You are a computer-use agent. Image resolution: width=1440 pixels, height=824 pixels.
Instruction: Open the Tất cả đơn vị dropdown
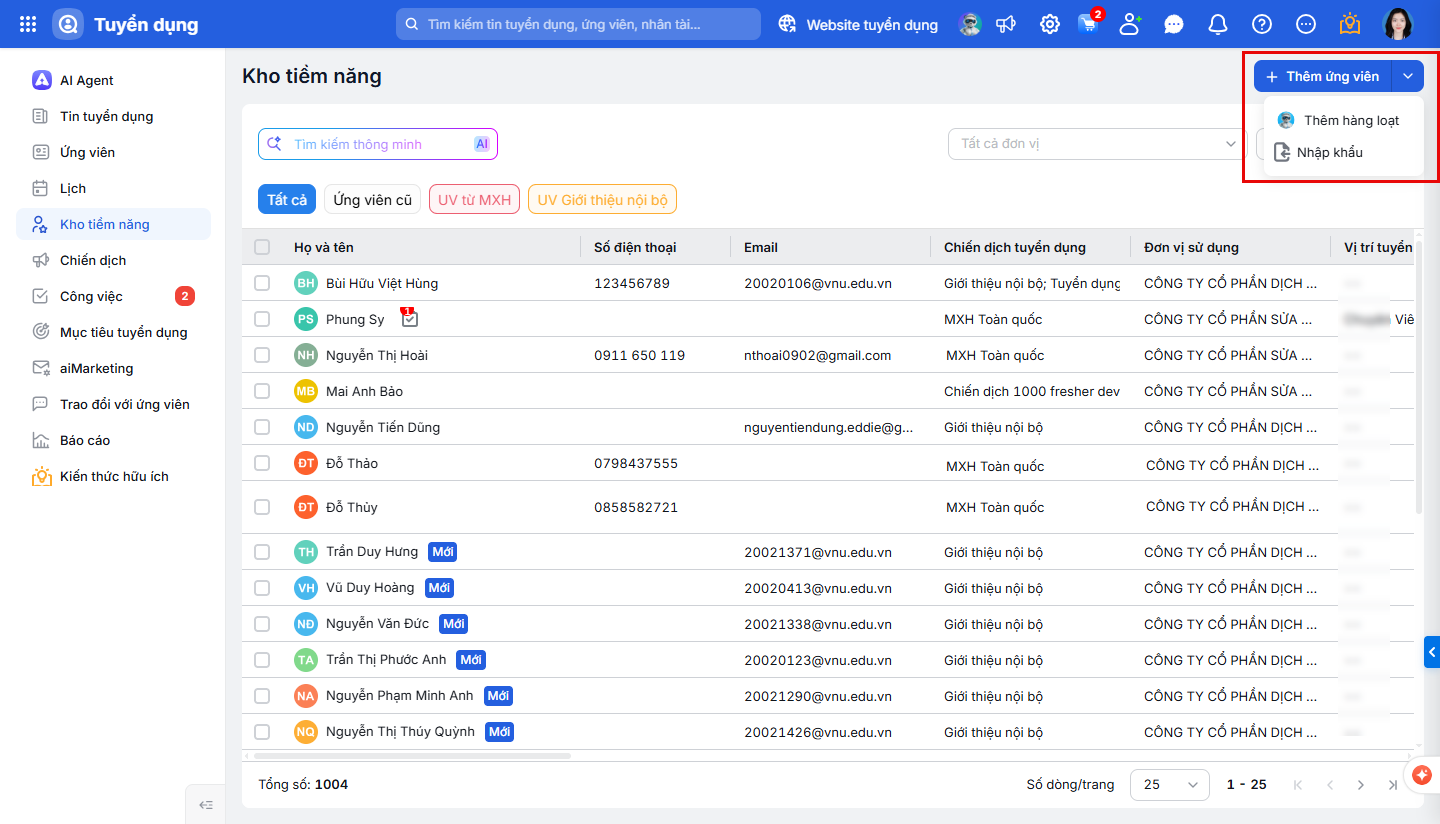(1097, 144)
